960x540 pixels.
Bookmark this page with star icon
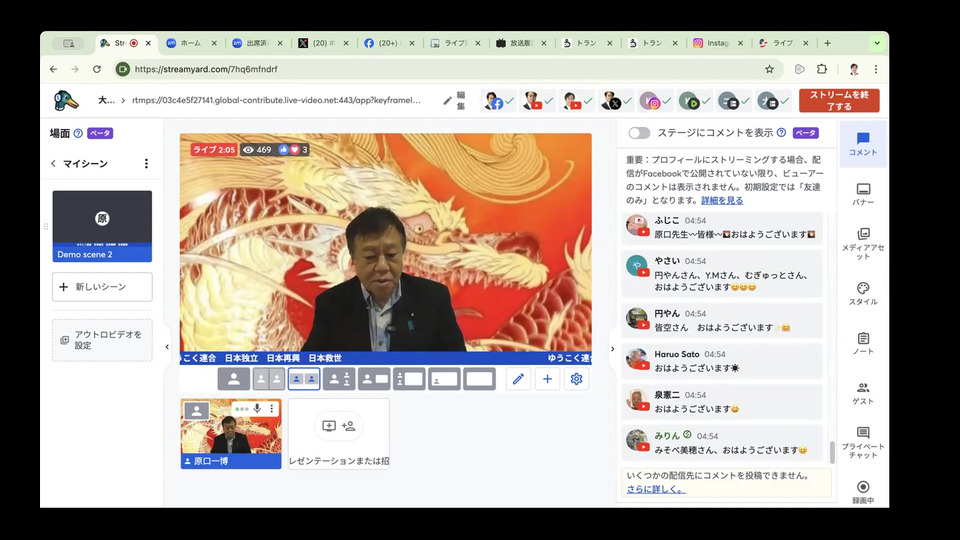pyautogui.click(x=770, y=69)
